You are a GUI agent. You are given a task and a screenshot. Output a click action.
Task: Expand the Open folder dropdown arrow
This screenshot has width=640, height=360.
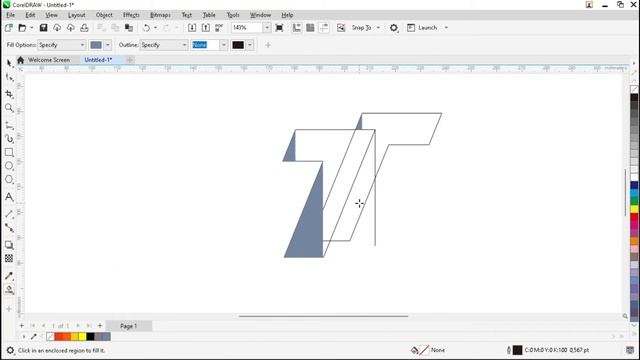[x=31, y=28]
